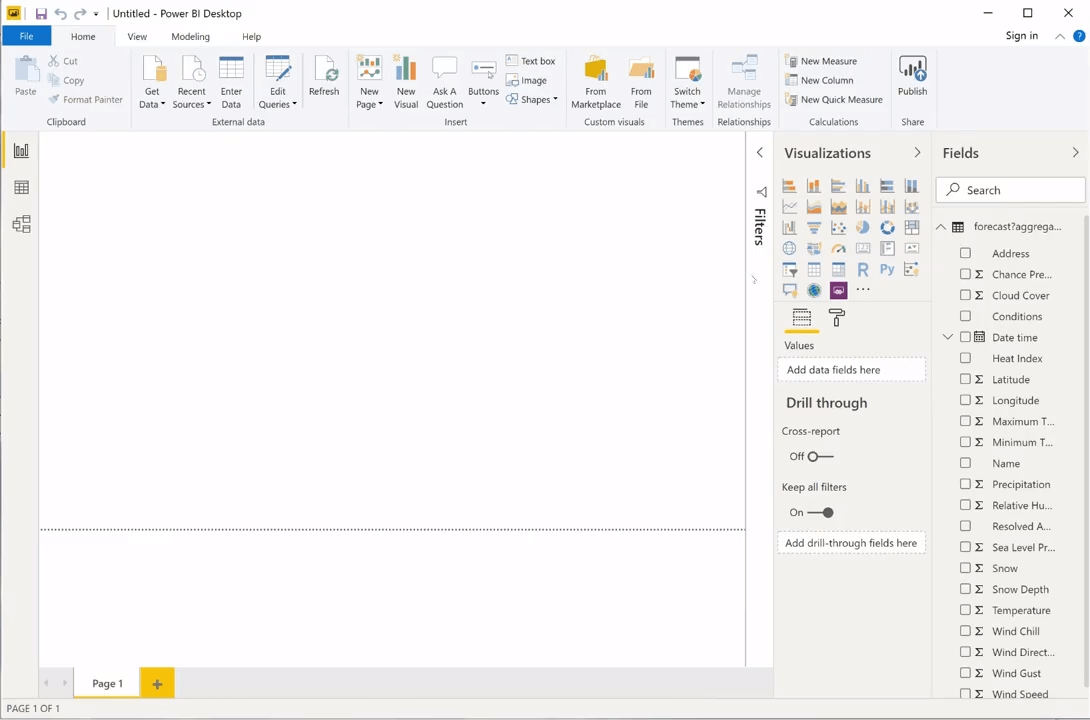Open the Modeling ribbon tab
Viewport: 1090px width, 720px height.
click(x=190, y=37)
